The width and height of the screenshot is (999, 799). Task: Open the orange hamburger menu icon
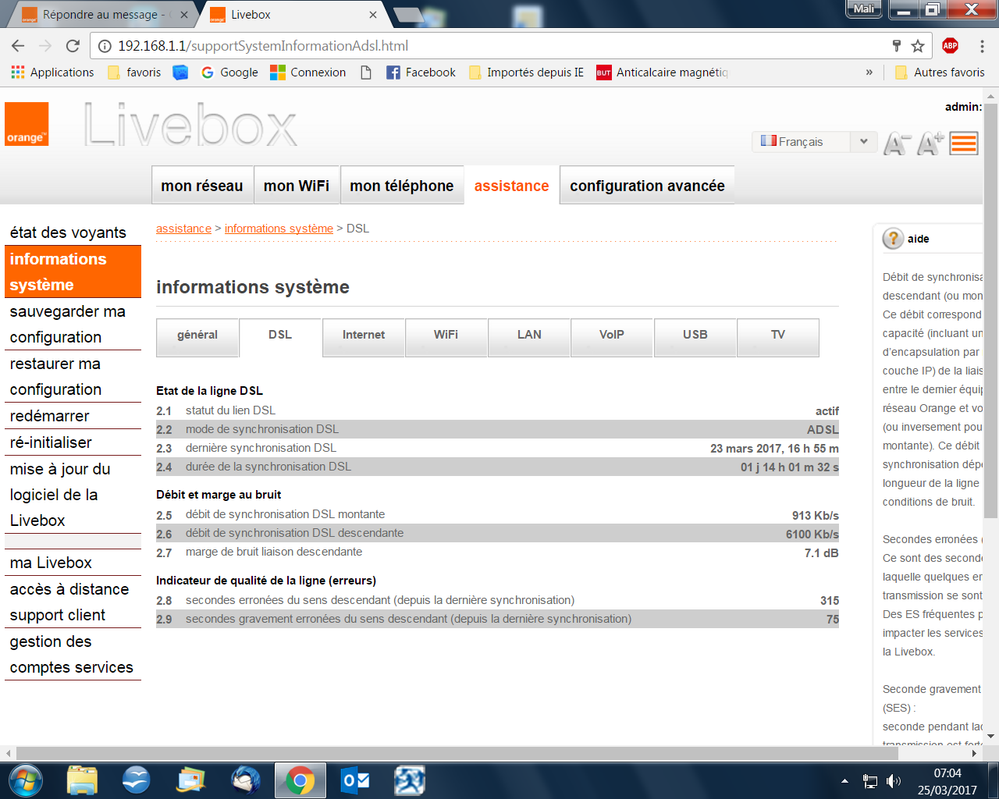963,143
